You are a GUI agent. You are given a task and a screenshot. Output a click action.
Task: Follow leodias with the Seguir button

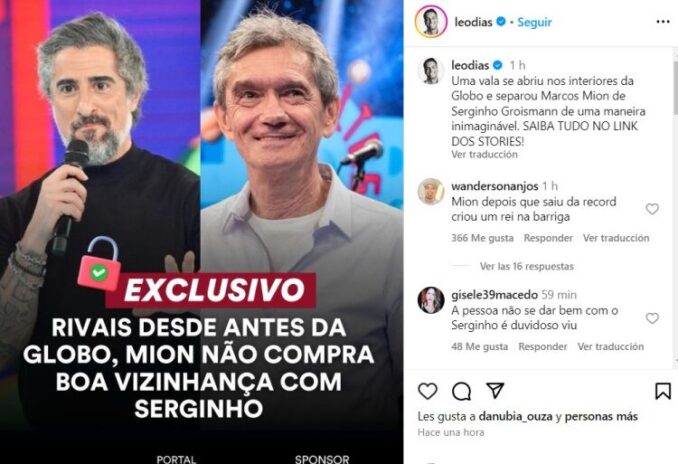point(534,22)
